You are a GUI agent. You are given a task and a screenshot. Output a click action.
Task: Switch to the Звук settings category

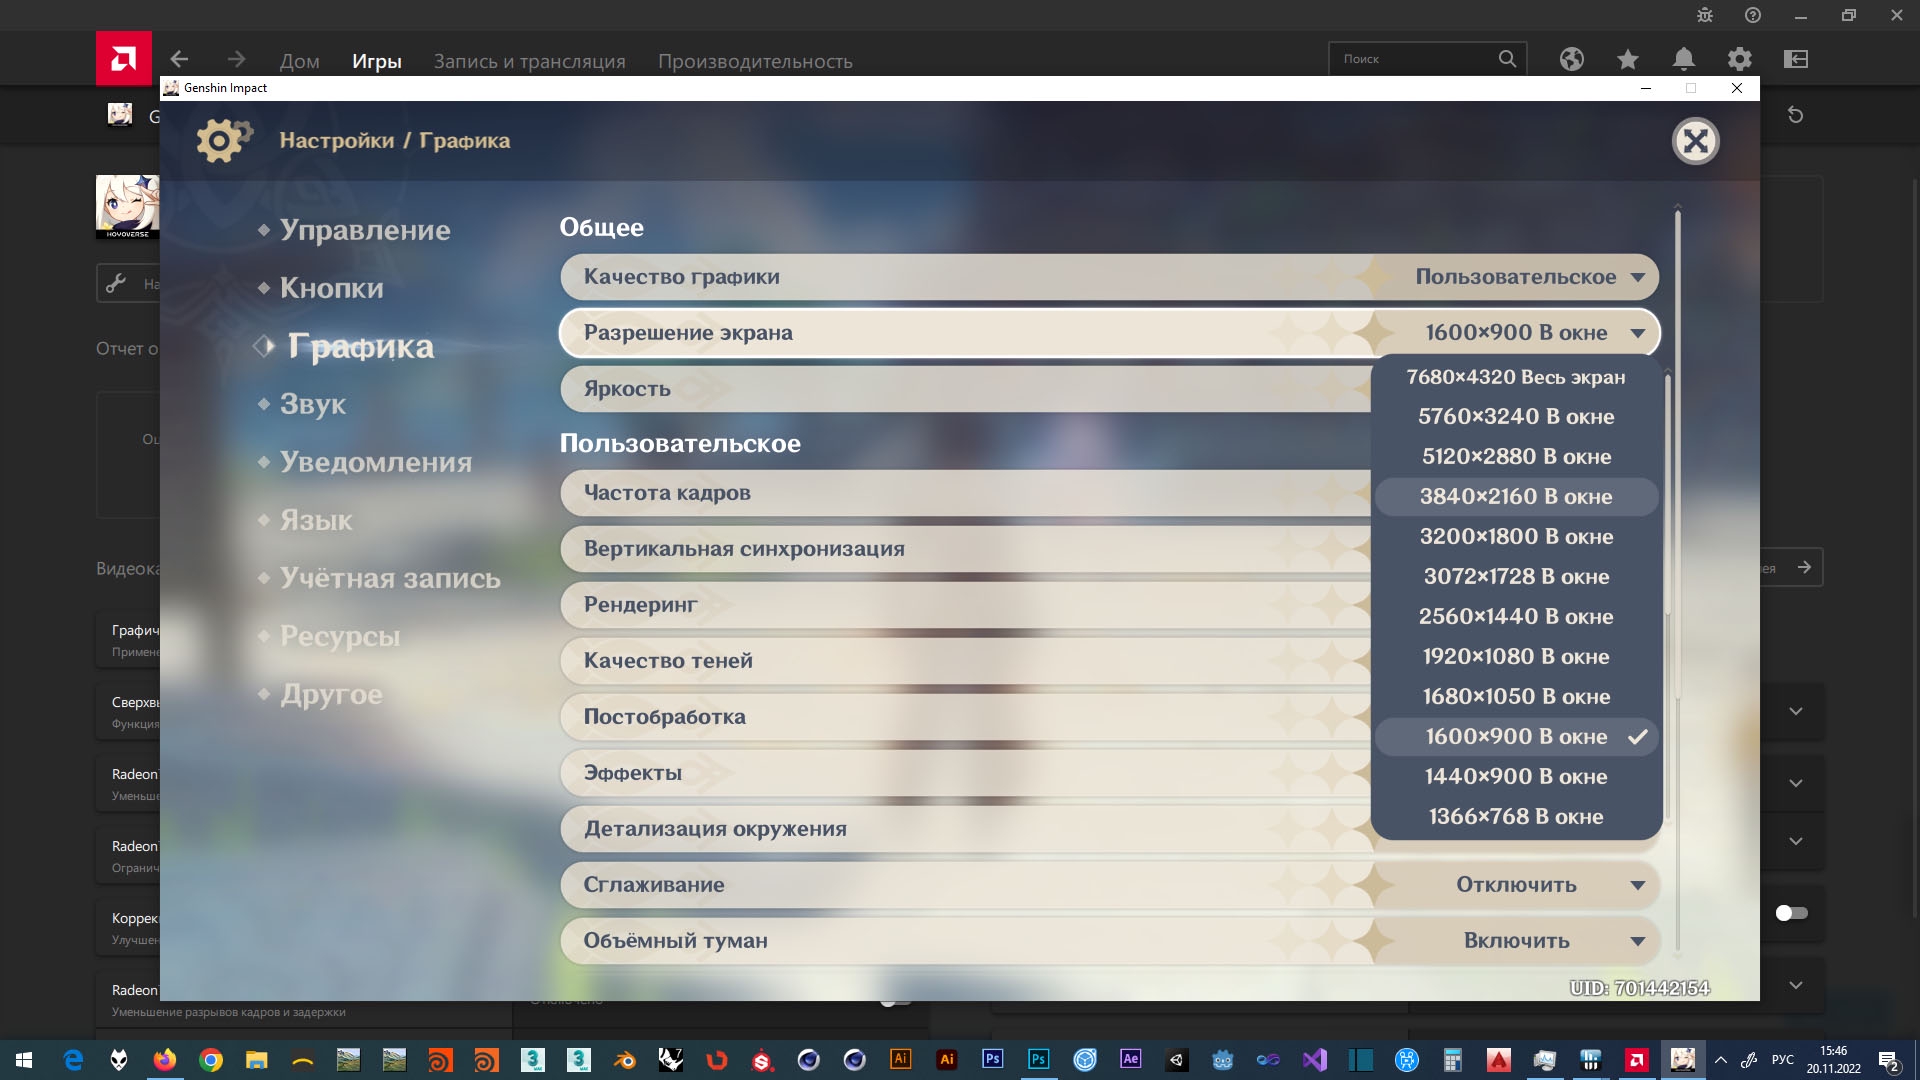coord(312,404)
